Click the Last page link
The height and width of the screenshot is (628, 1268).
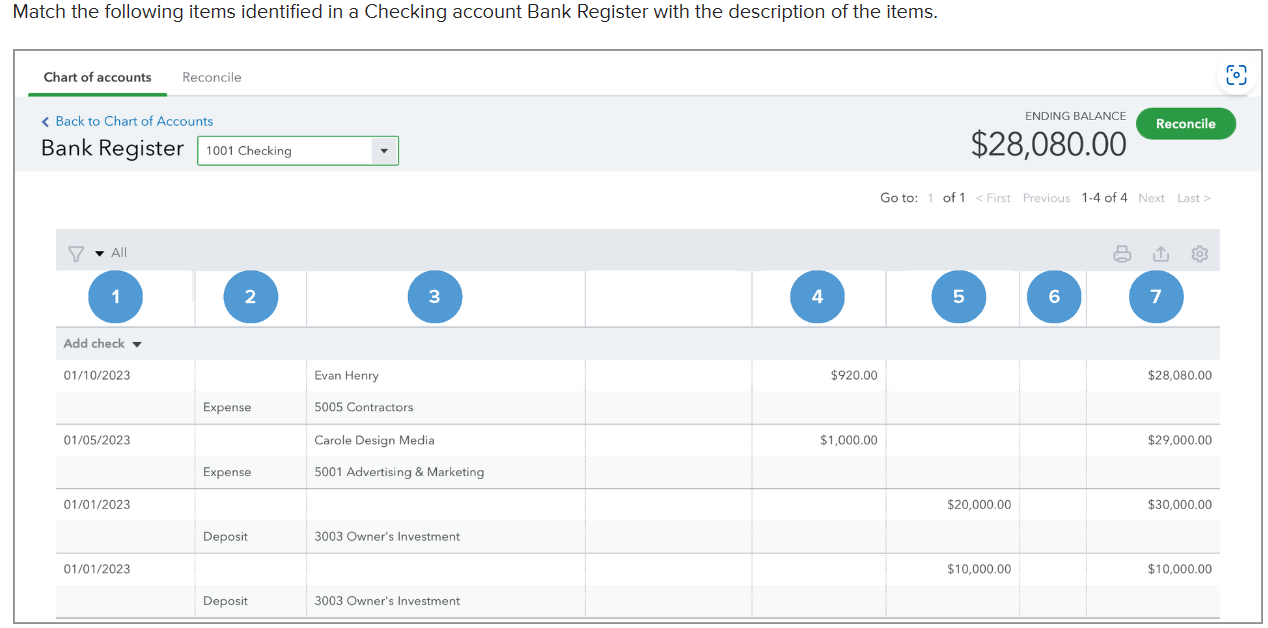click(1193, 198)
